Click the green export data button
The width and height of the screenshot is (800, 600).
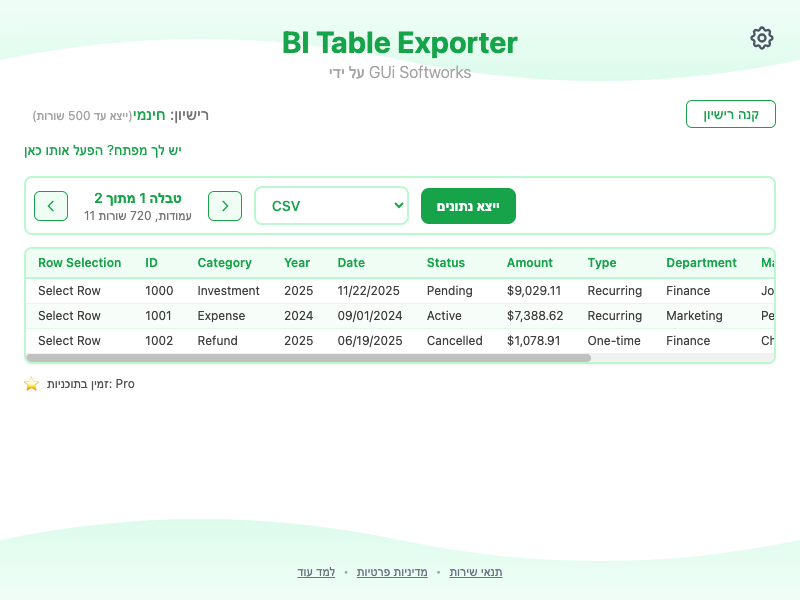coord(468,206)
